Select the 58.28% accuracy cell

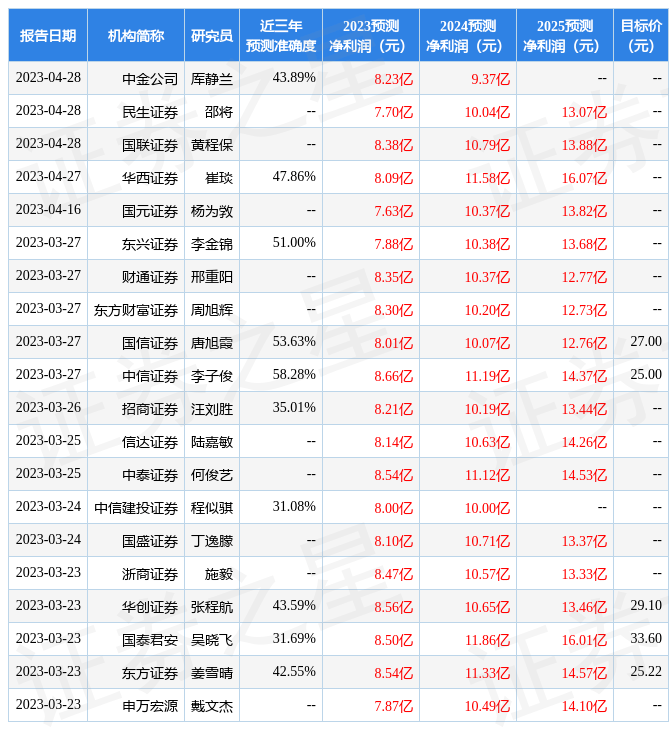tap(294, 375)
